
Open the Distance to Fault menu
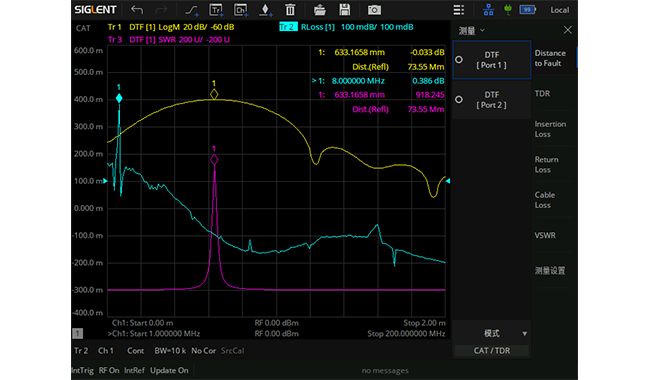(x=550, y=58)
